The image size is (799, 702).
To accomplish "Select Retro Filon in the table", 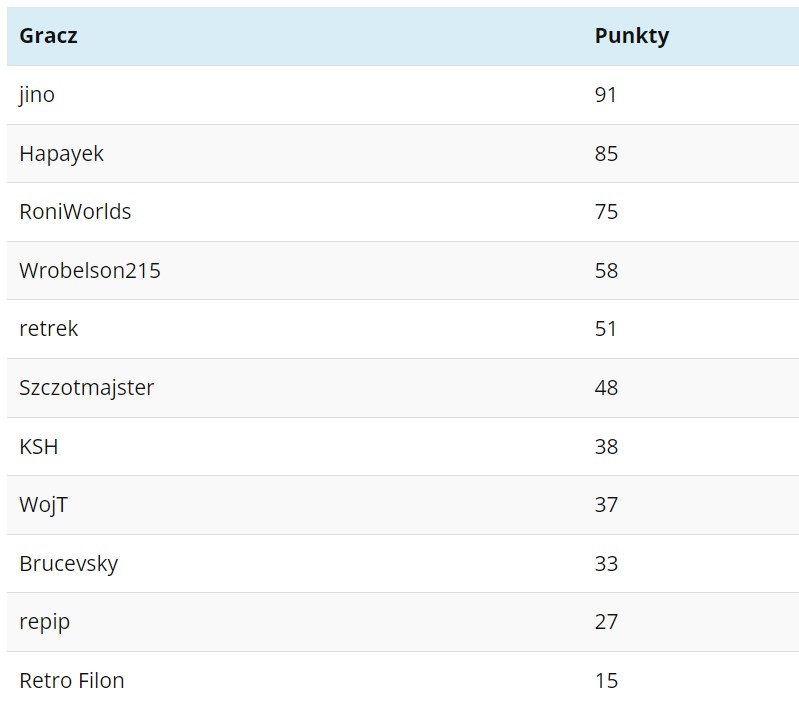I will click(x=71, y=681).
